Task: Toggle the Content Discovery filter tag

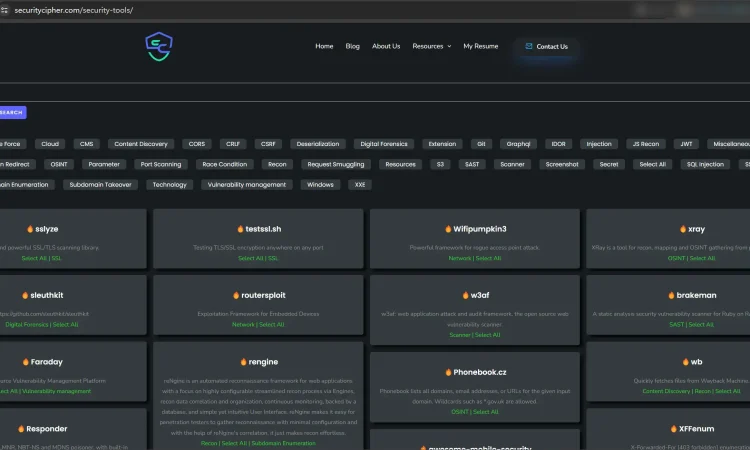Action: coord(141,144)
